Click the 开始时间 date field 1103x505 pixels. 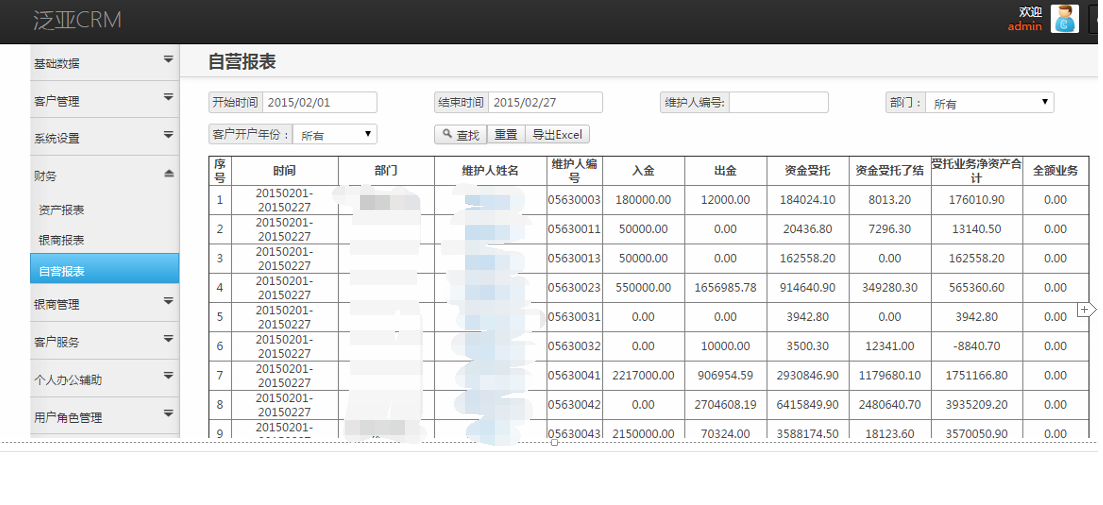coord(320,102)
